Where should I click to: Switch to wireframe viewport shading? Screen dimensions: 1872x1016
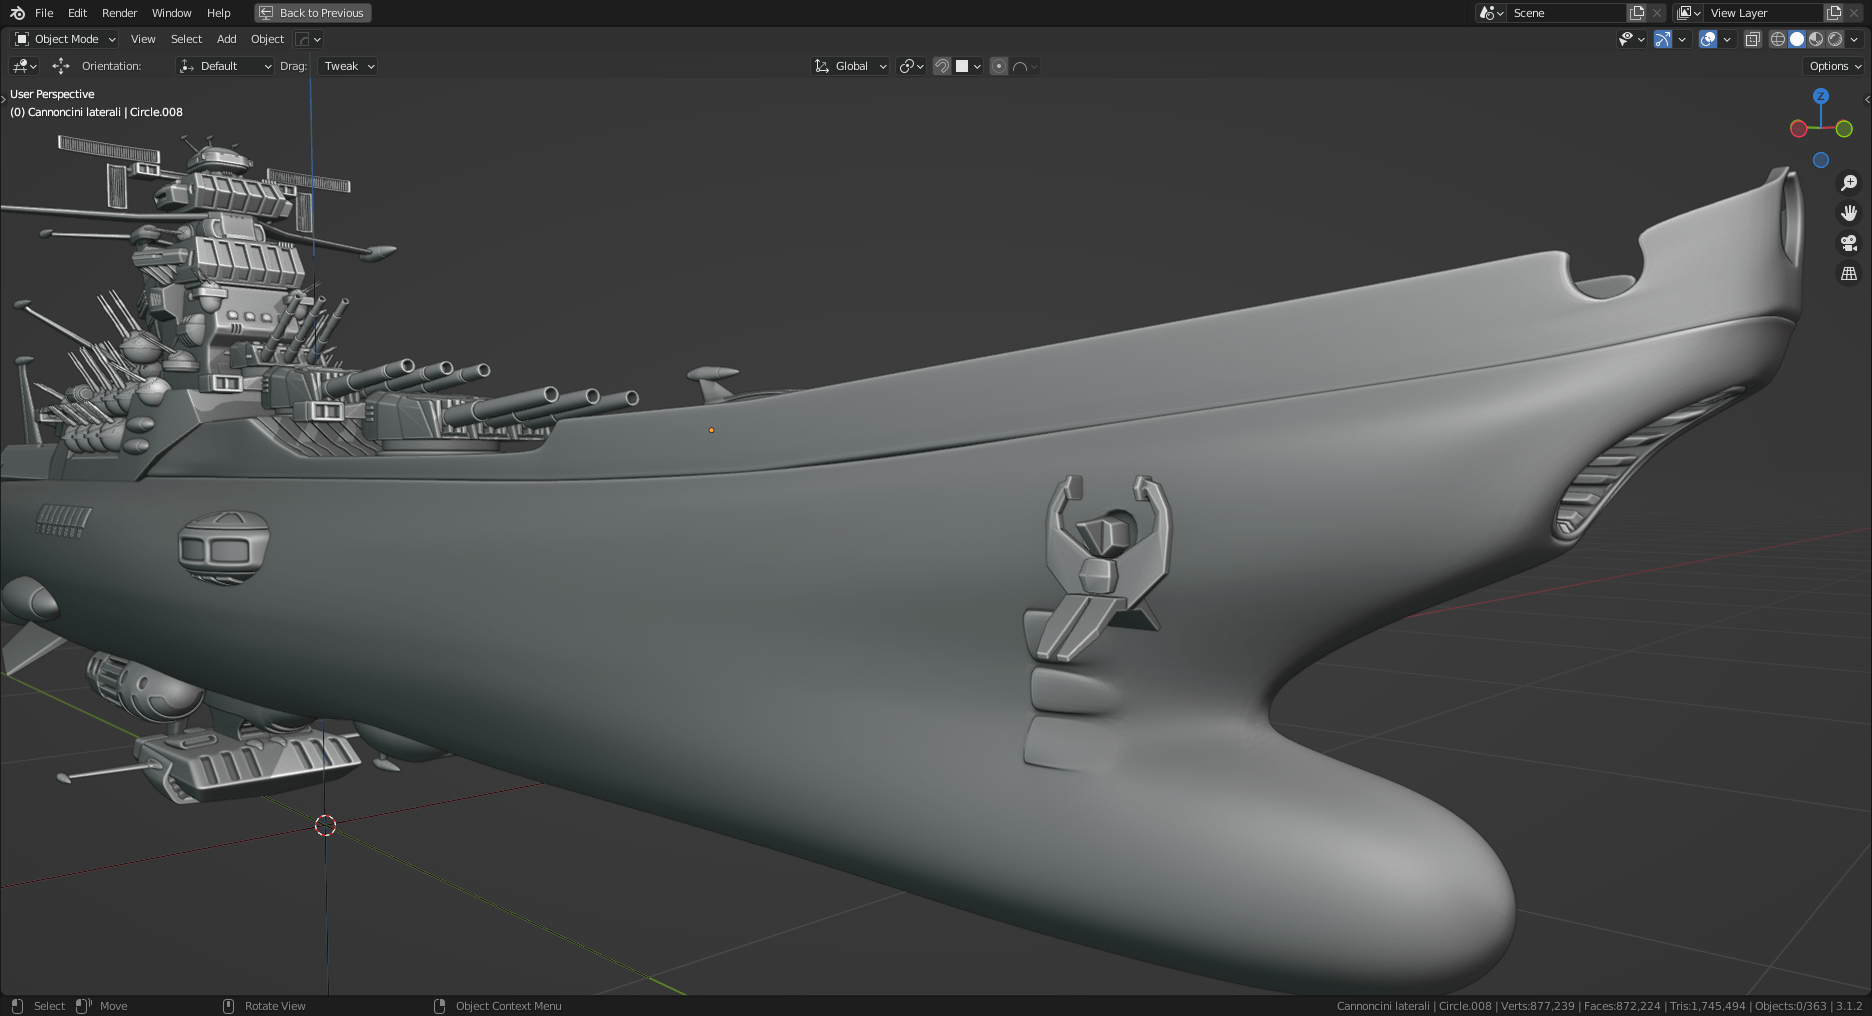click(x=1778, y=39)
